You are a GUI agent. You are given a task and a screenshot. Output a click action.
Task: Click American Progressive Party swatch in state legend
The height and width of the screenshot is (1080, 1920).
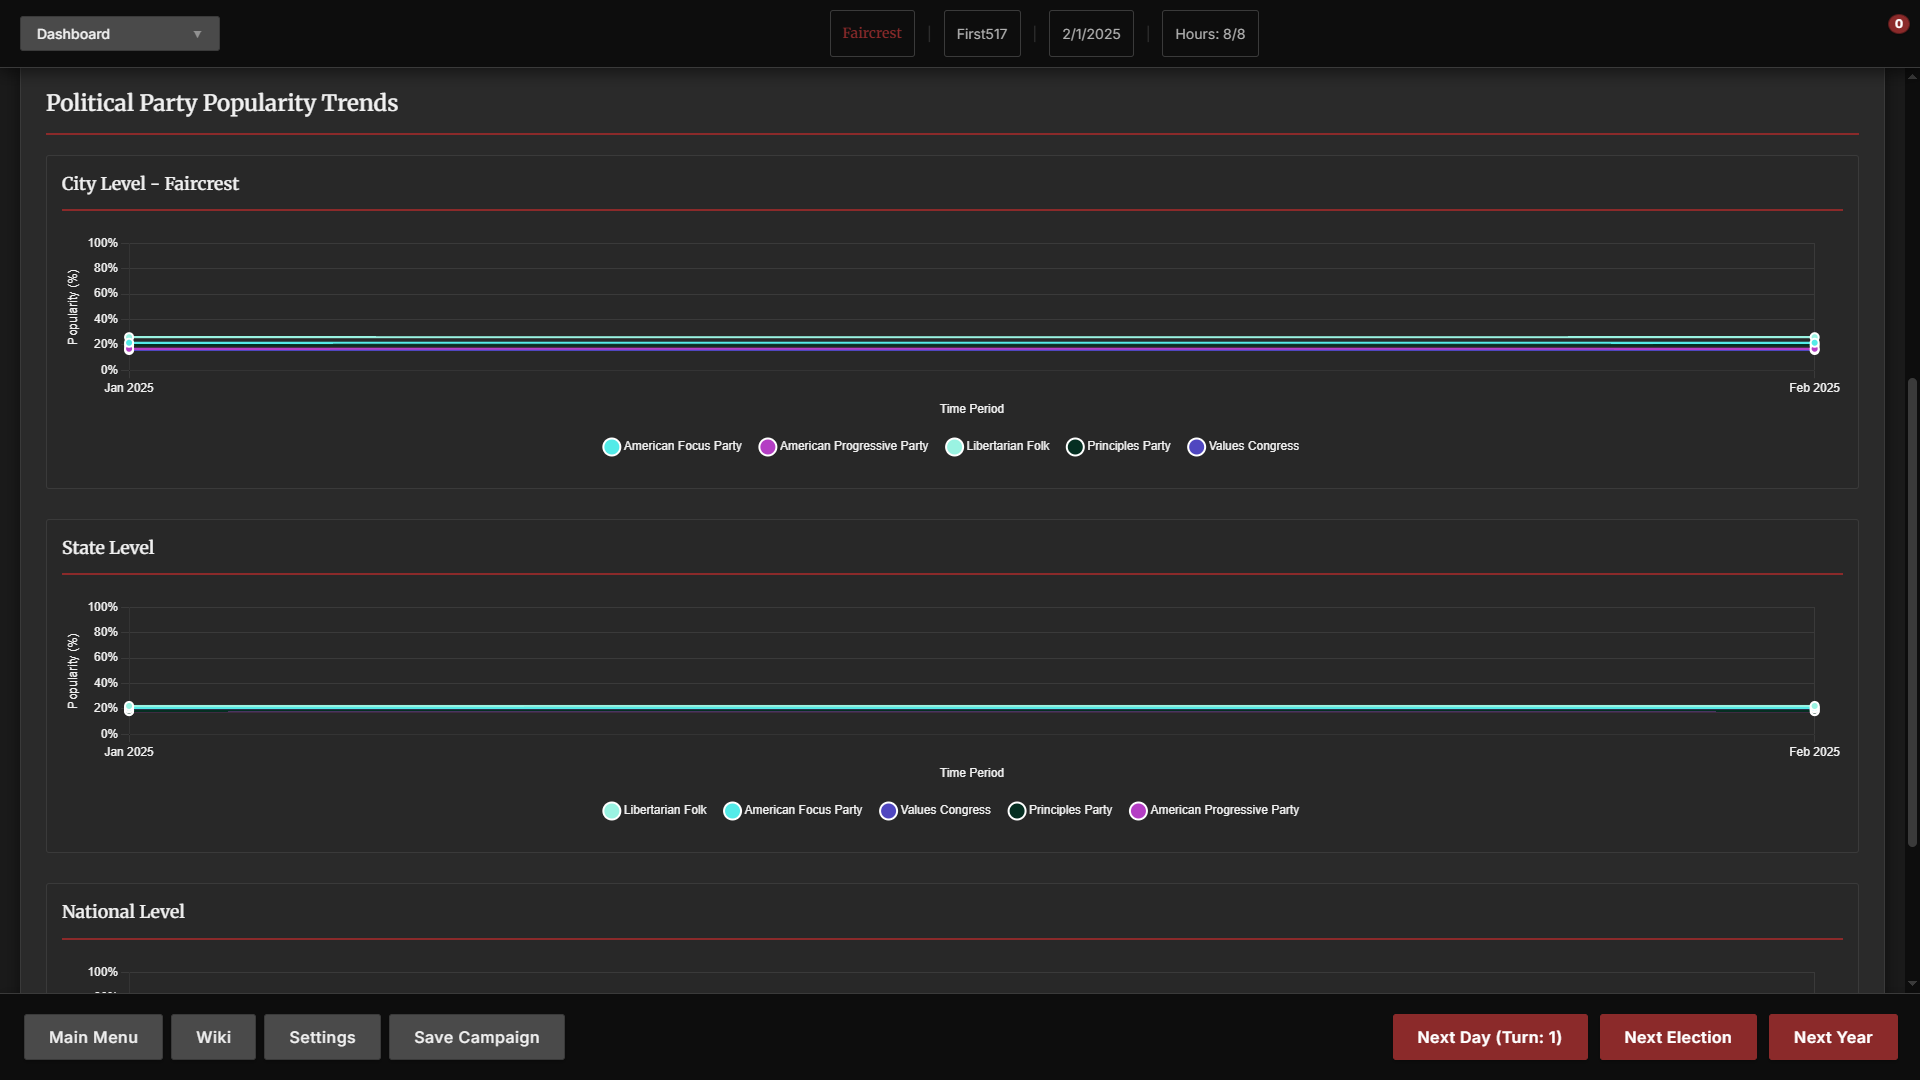coord(1138,811)
